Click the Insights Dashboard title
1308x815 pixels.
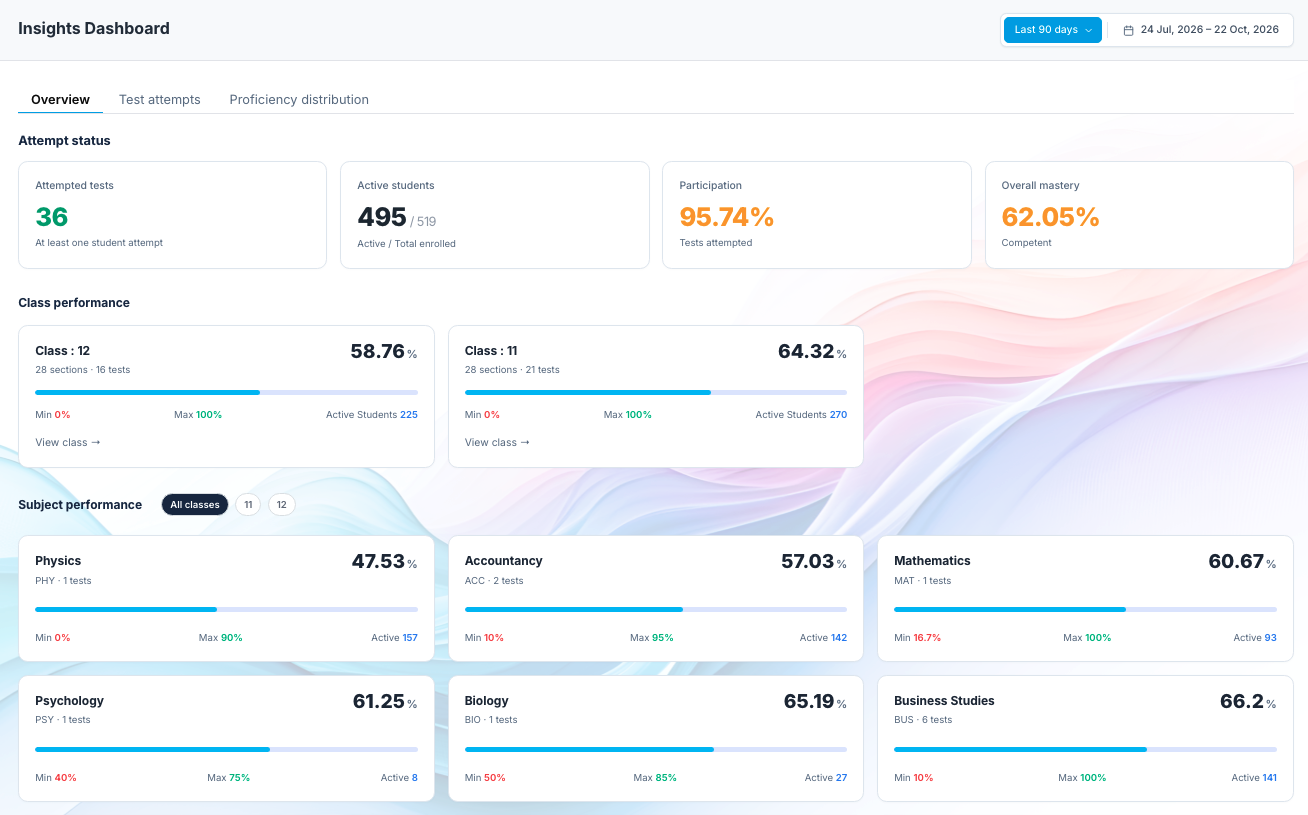(94, 29)
